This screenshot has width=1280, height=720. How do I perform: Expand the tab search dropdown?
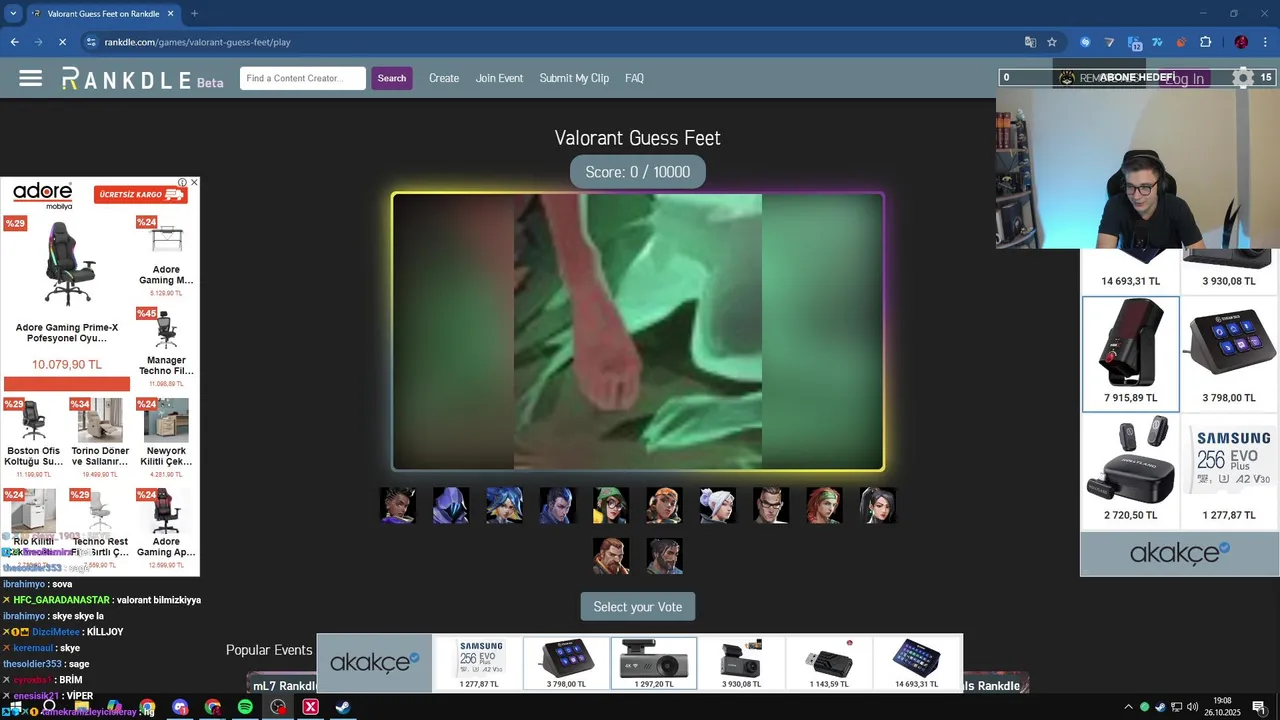click(12, 13)
